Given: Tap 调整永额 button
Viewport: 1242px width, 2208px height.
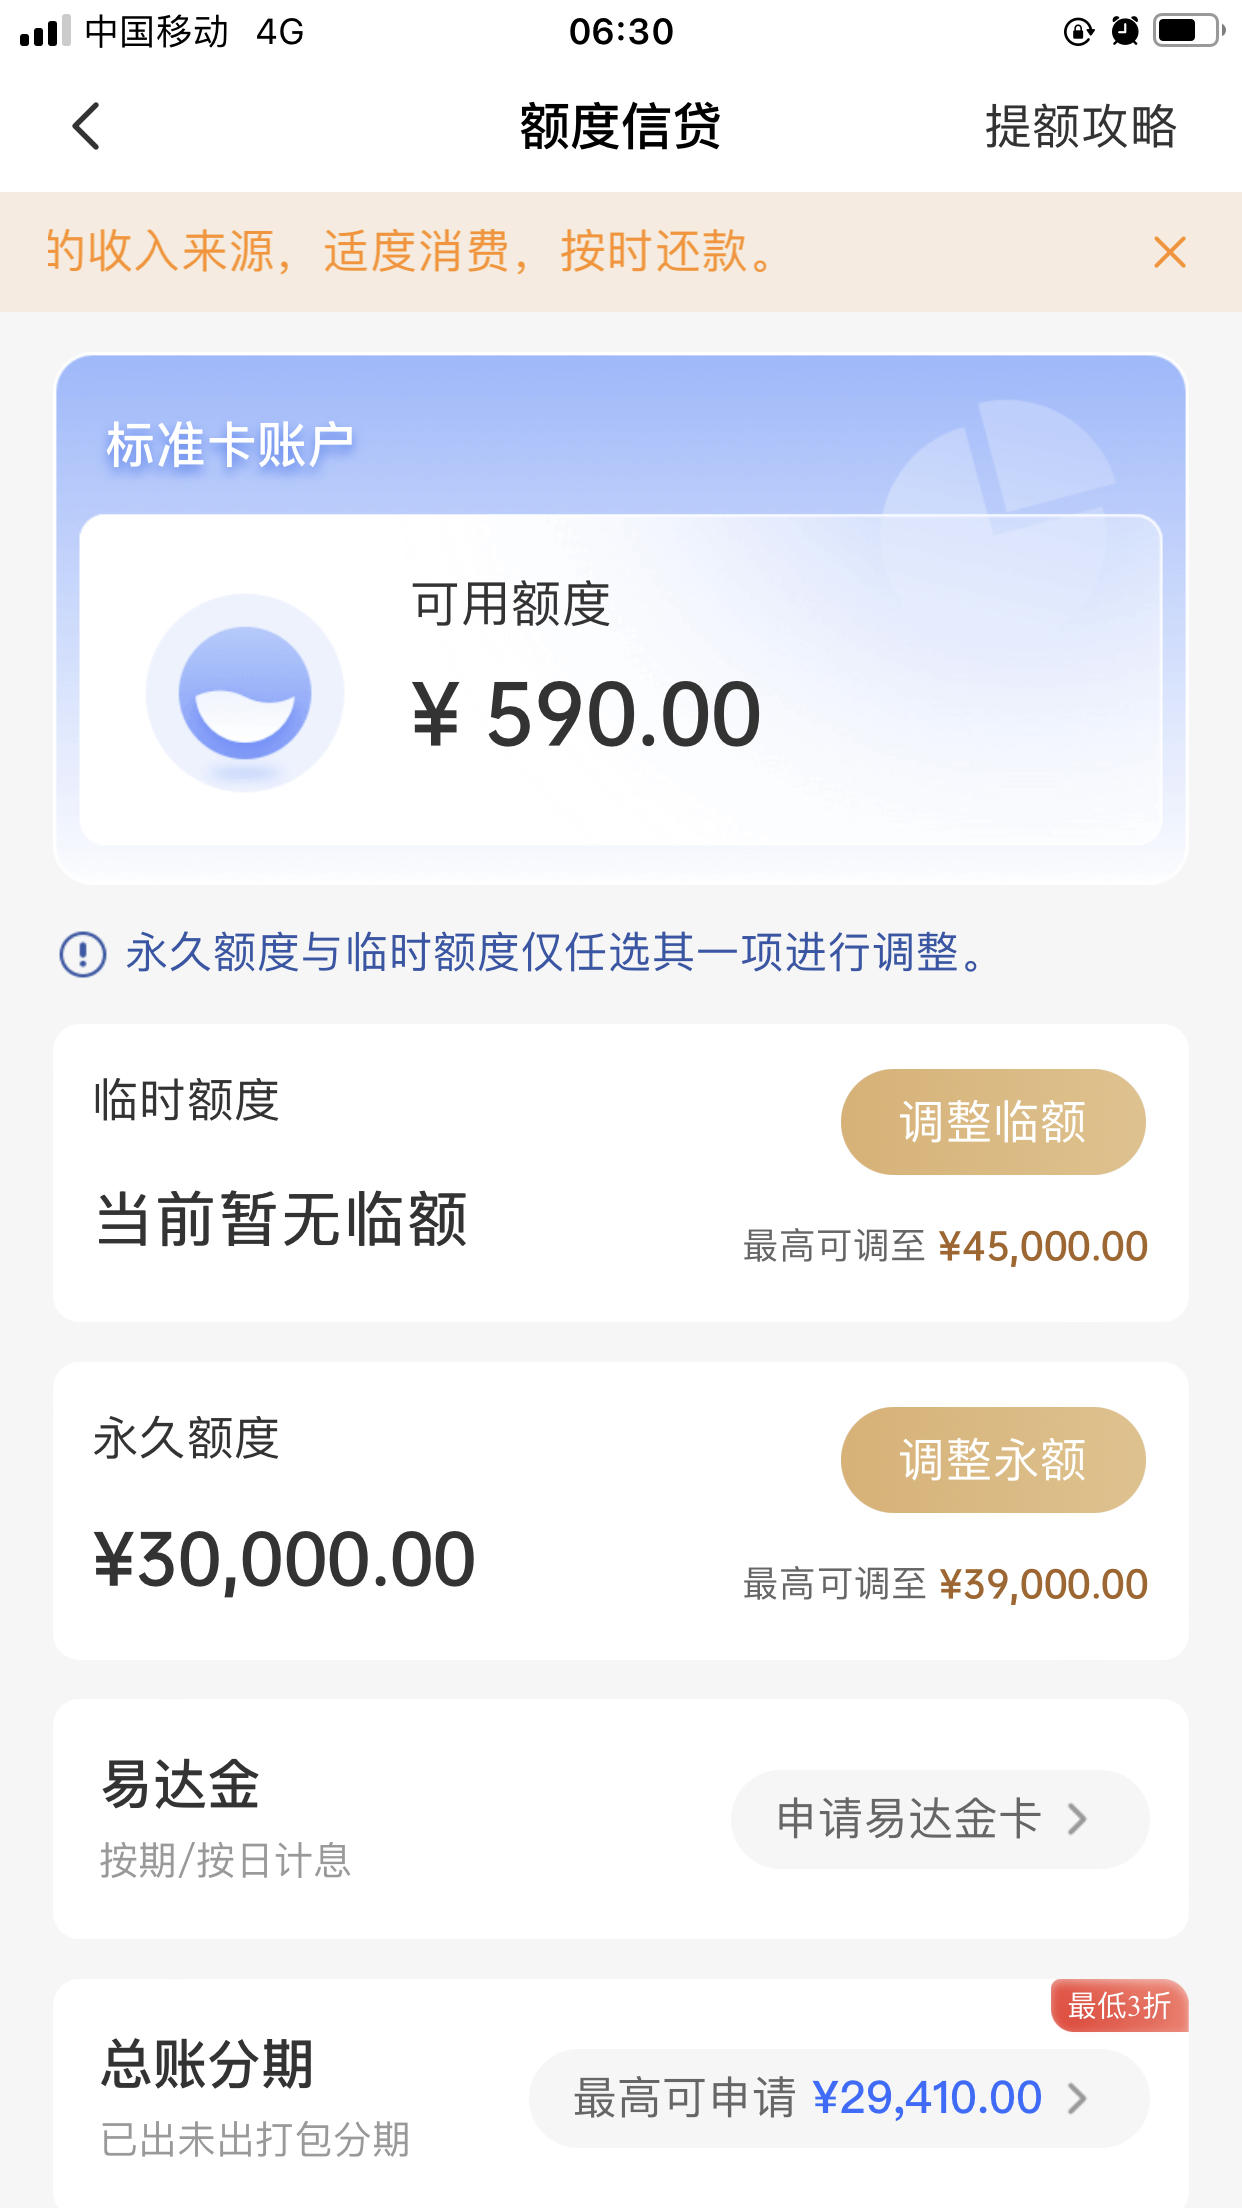Looking at the screenshot, I should click(x=993, y=1459).
